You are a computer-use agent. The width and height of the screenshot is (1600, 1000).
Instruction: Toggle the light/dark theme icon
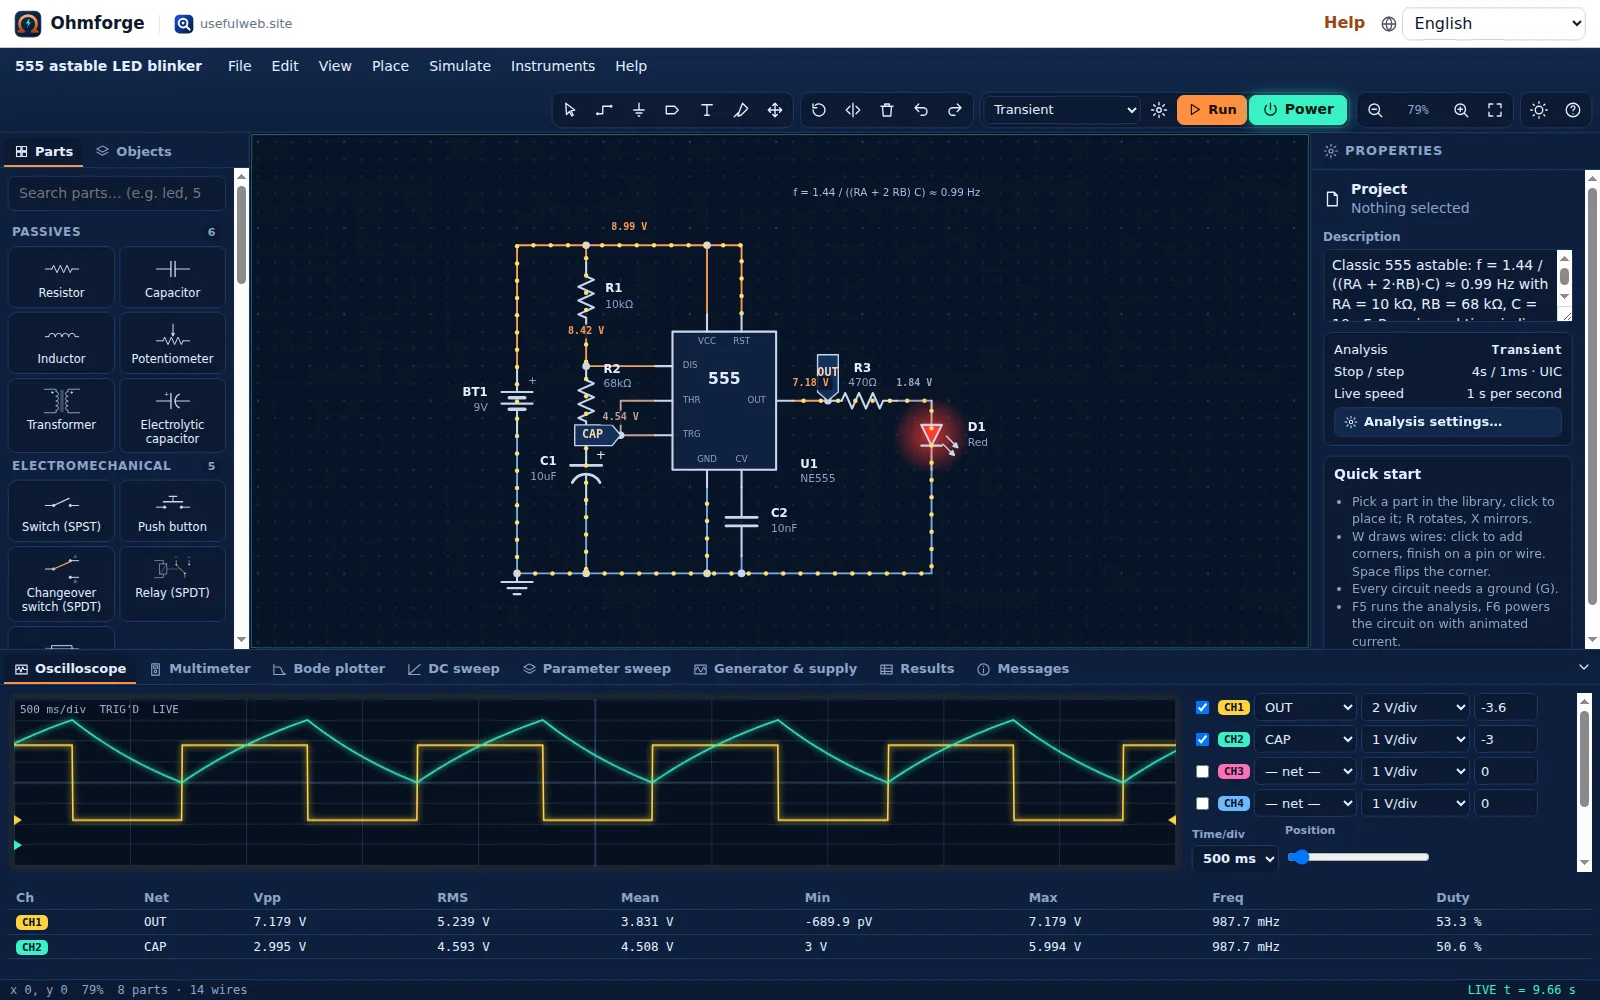pos(1539,110)
